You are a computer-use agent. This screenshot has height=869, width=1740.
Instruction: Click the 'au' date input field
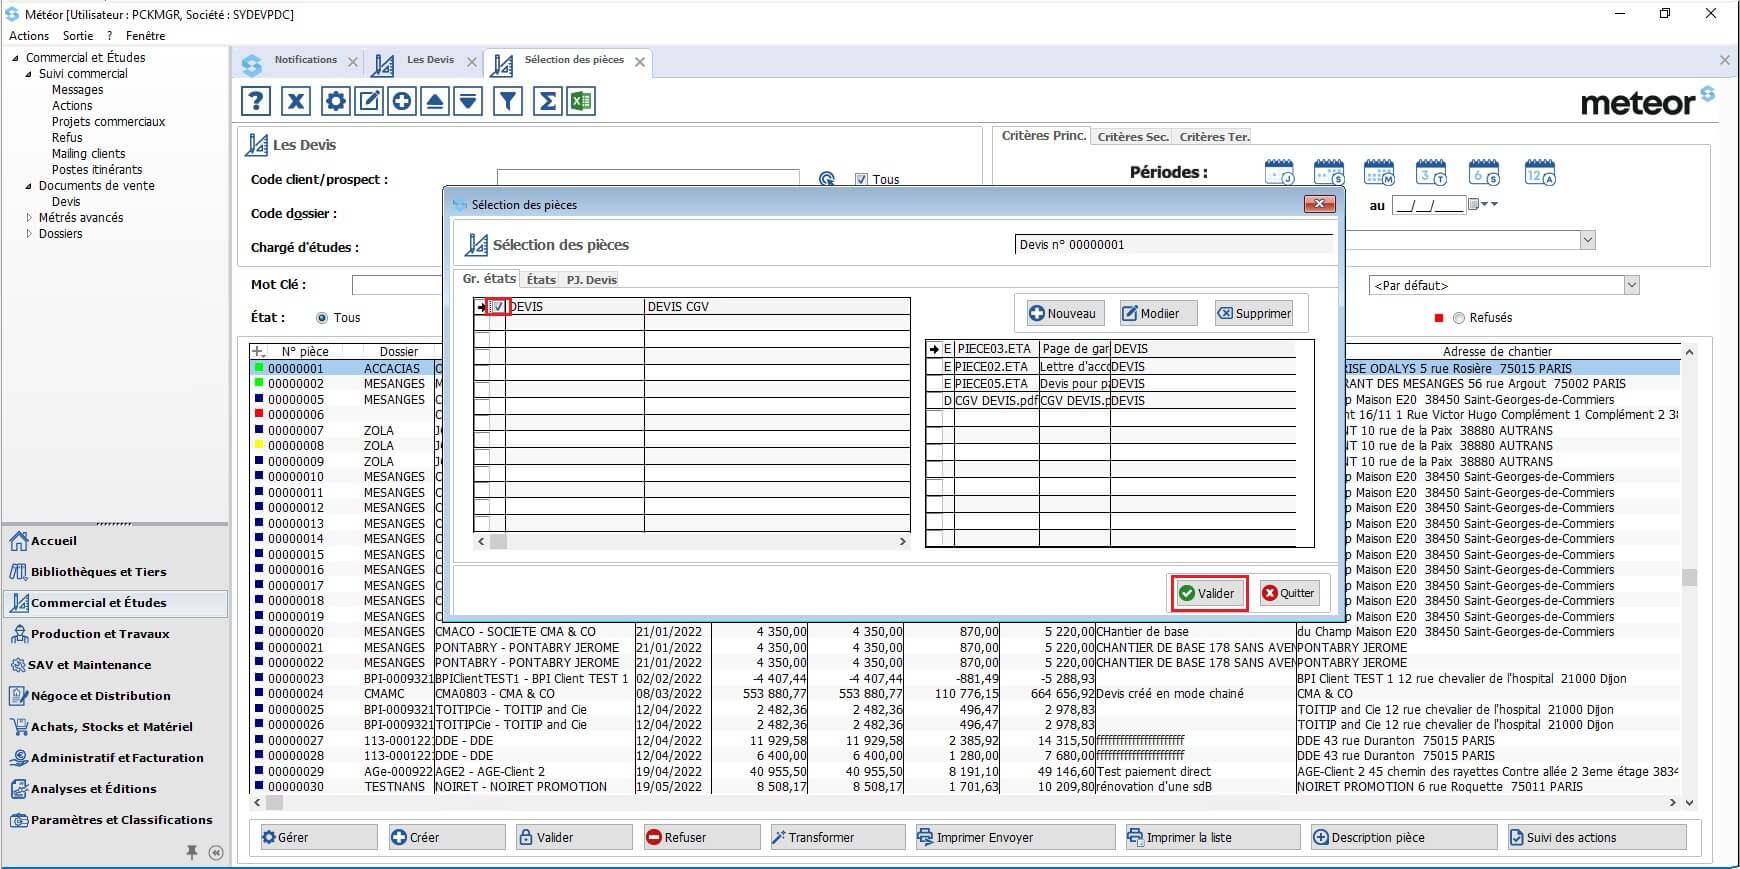(1428, 205)
